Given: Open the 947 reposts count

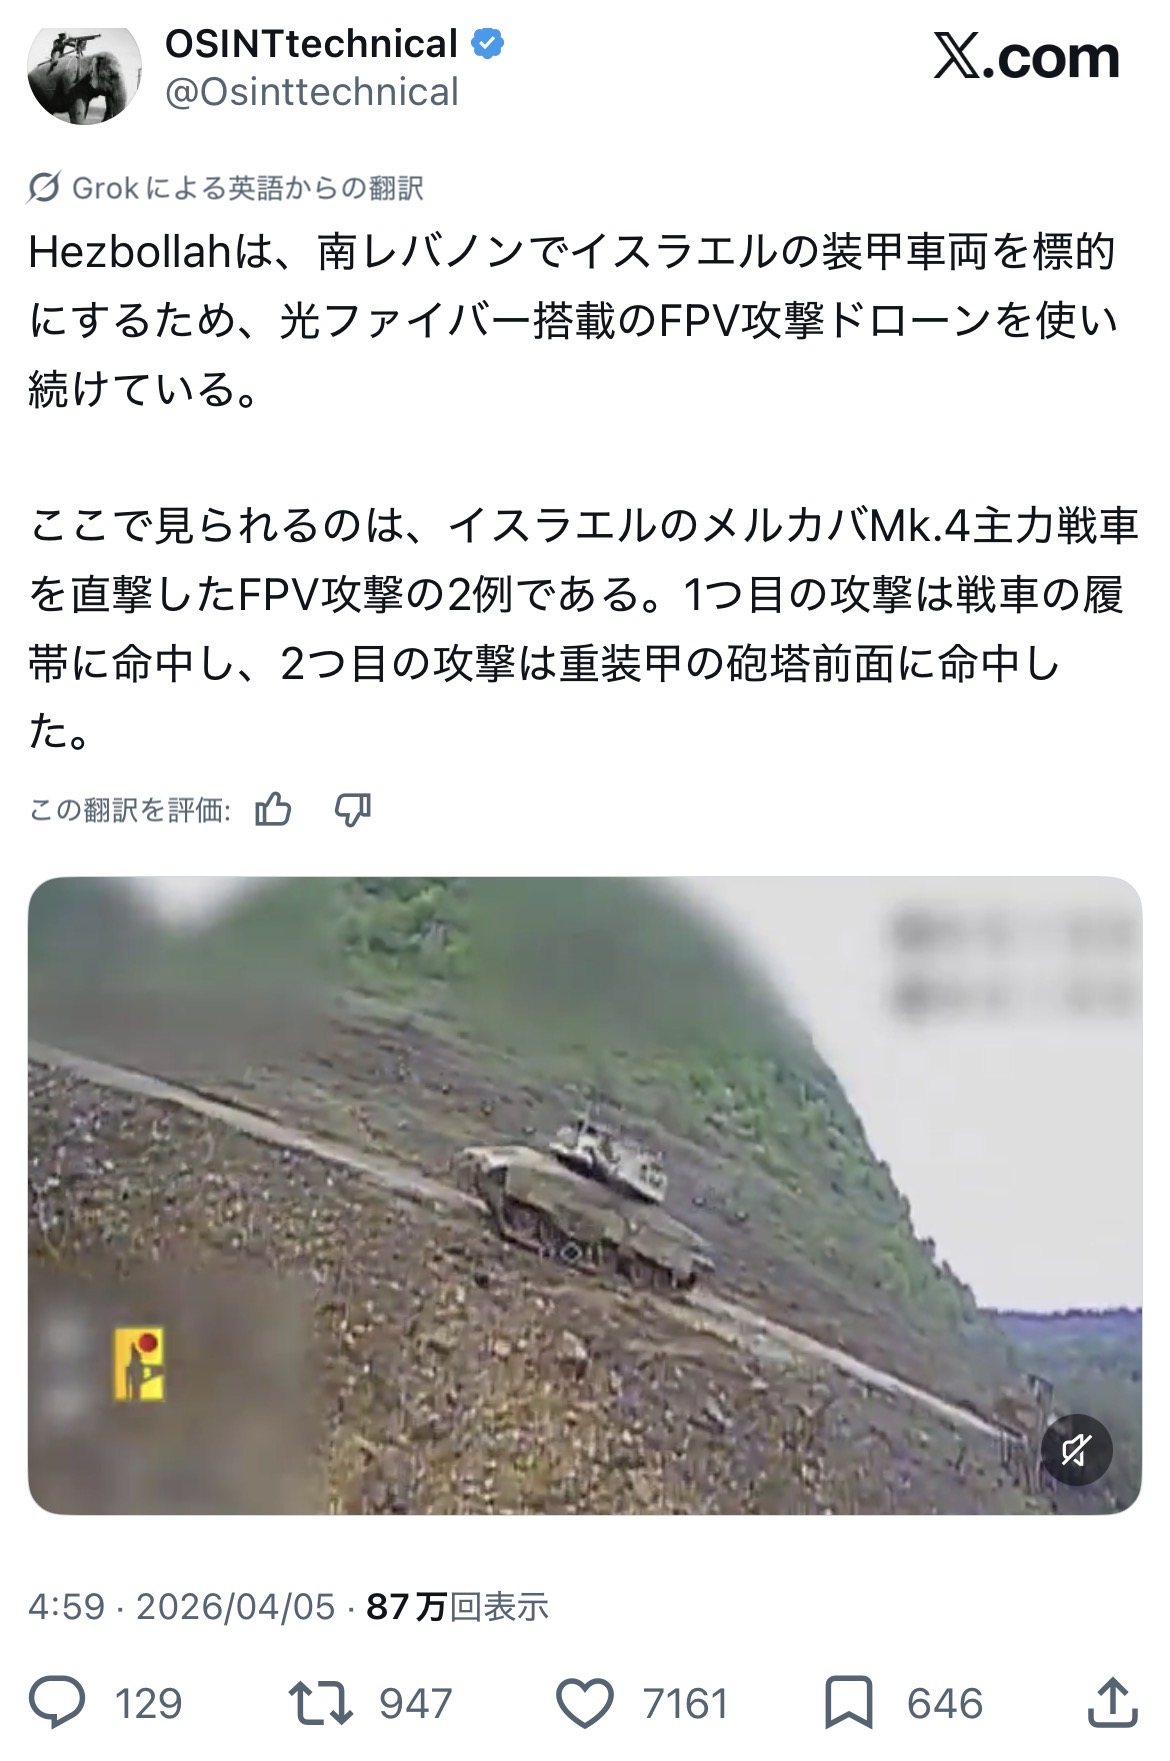Looking at the screenshot, I should [x=415, y=1703].
